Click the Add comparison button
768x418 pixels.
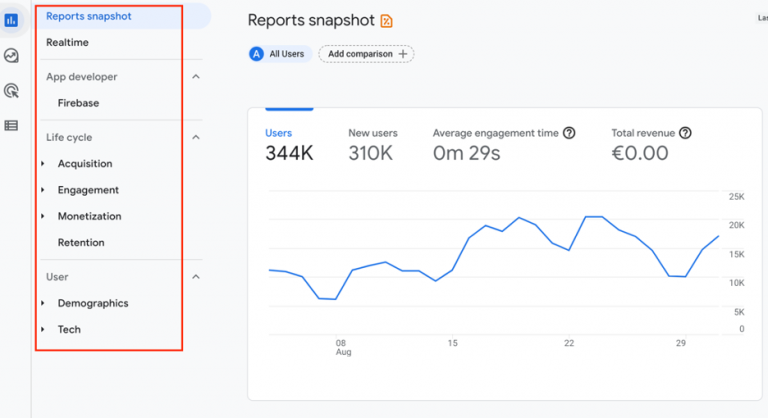pos(366,54)
